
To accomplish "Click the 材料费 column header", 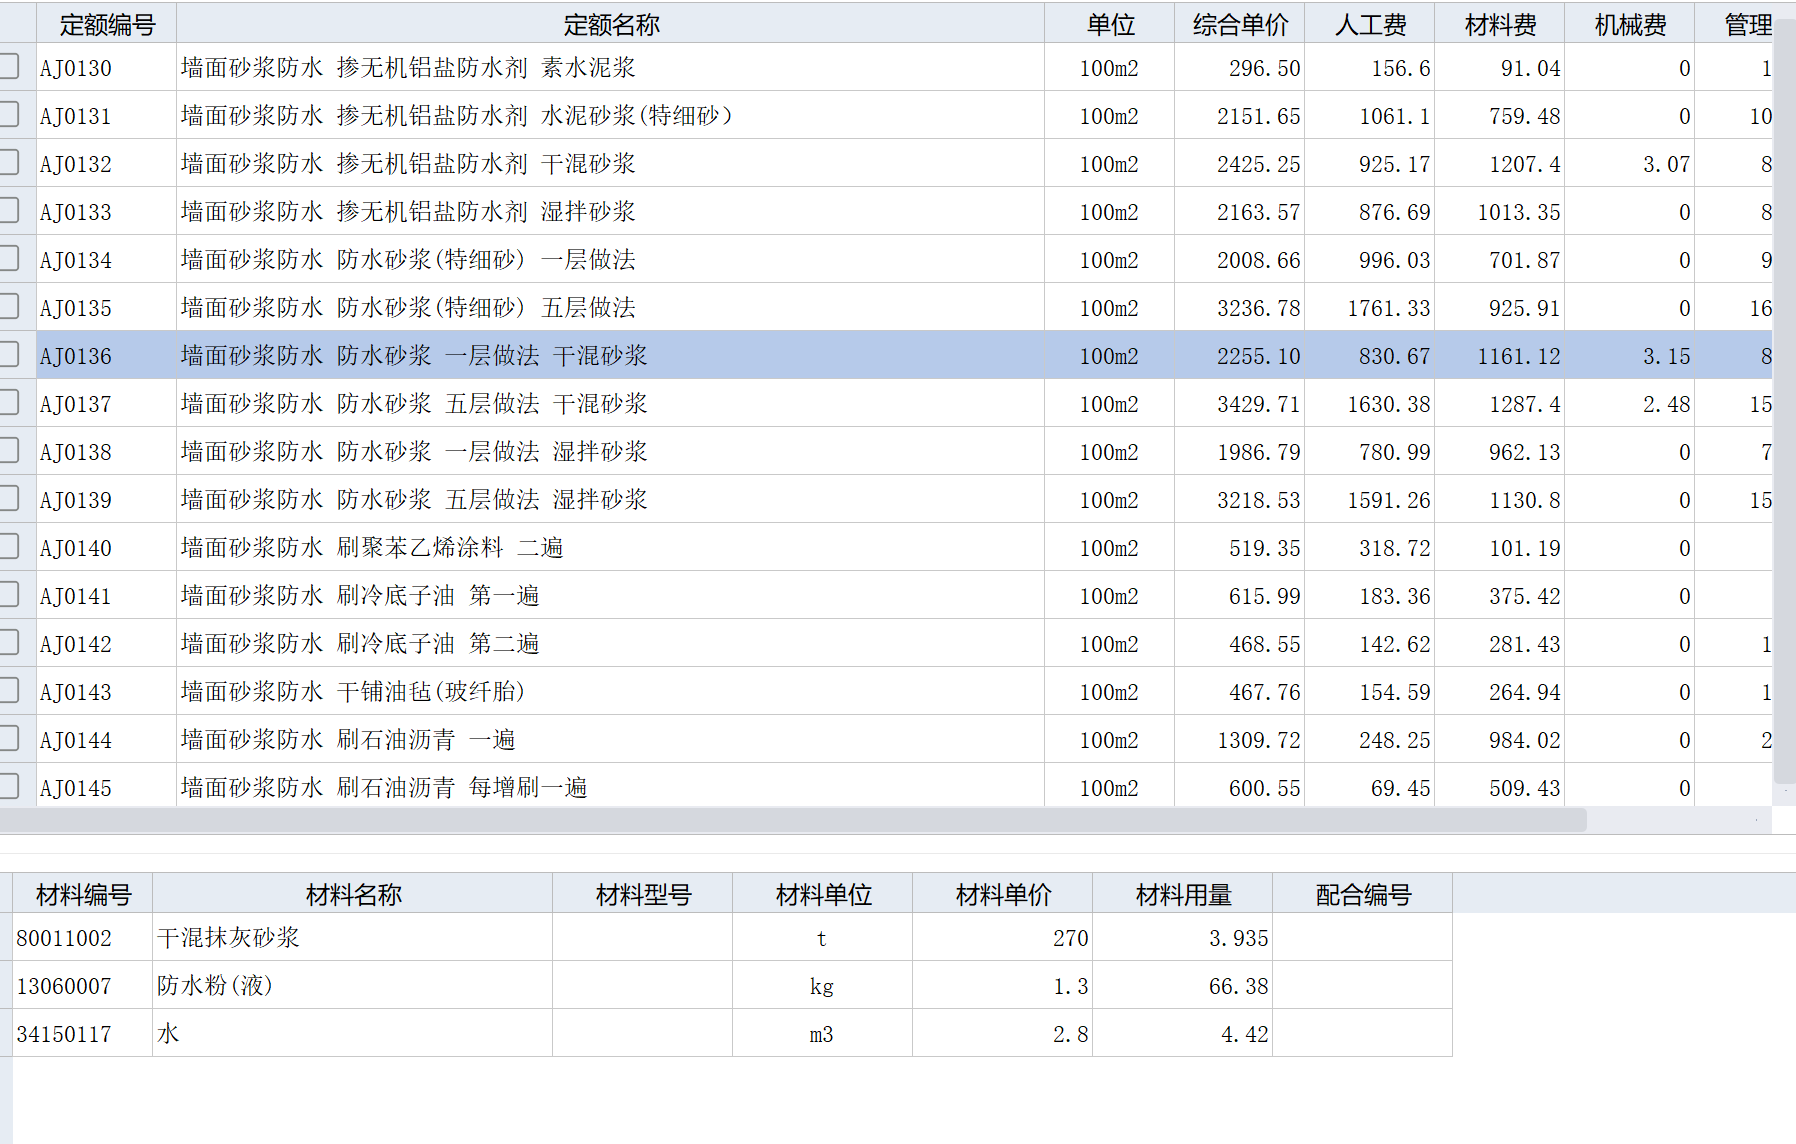I will point(1500,24).
